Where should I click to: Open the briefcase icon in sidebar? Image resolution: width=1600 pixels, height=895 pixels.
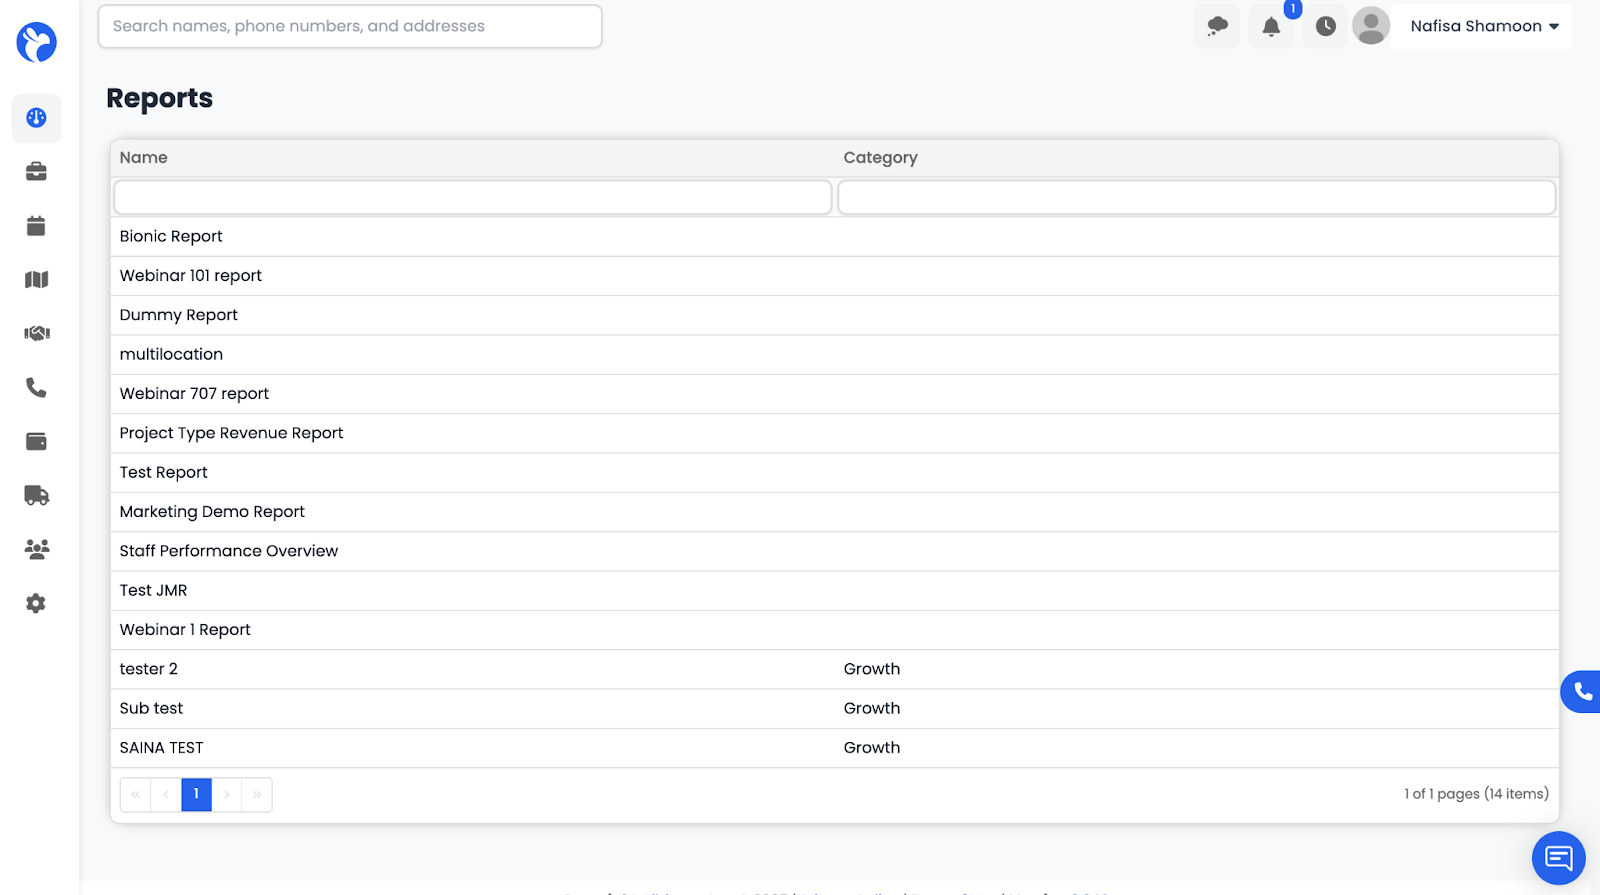[x=36, y=172]
